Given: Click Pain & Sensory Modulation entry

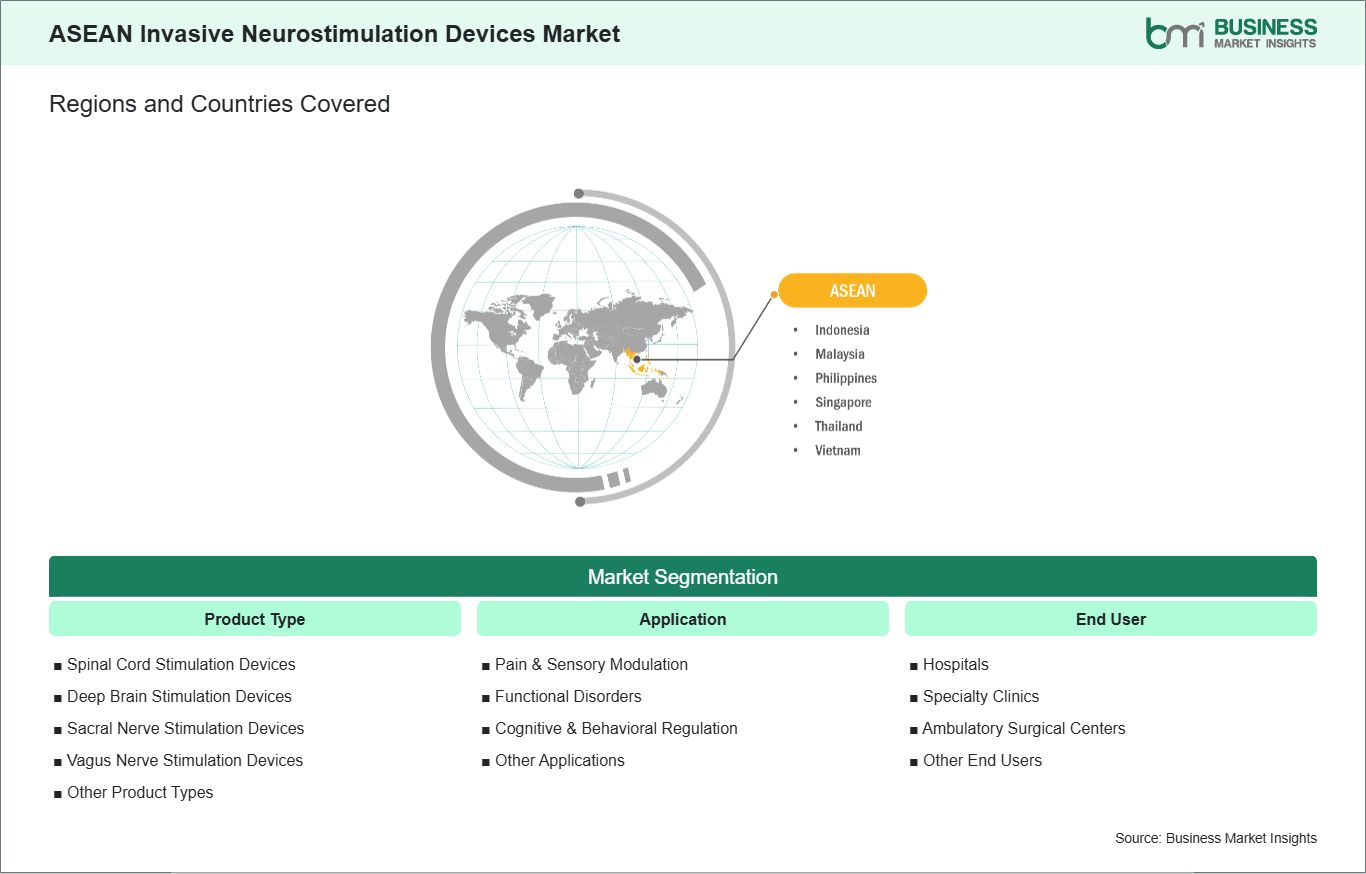Looking at the screenshot, I should [591, 664].
